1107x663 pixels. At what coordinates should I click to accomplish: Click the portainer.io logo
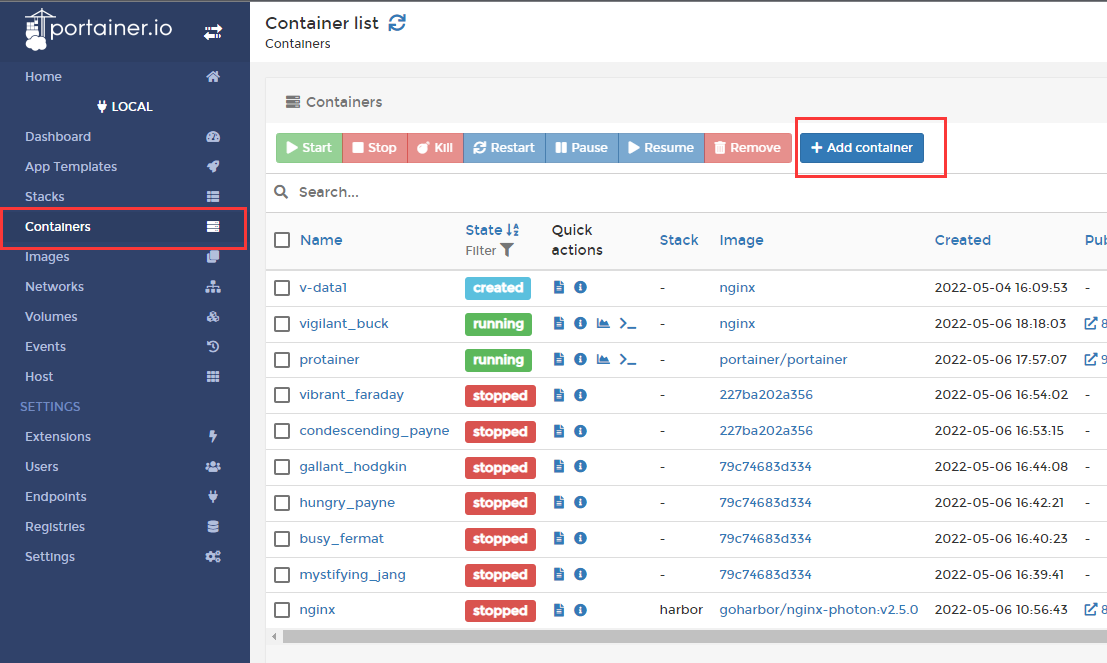click(x=99, y=29)
